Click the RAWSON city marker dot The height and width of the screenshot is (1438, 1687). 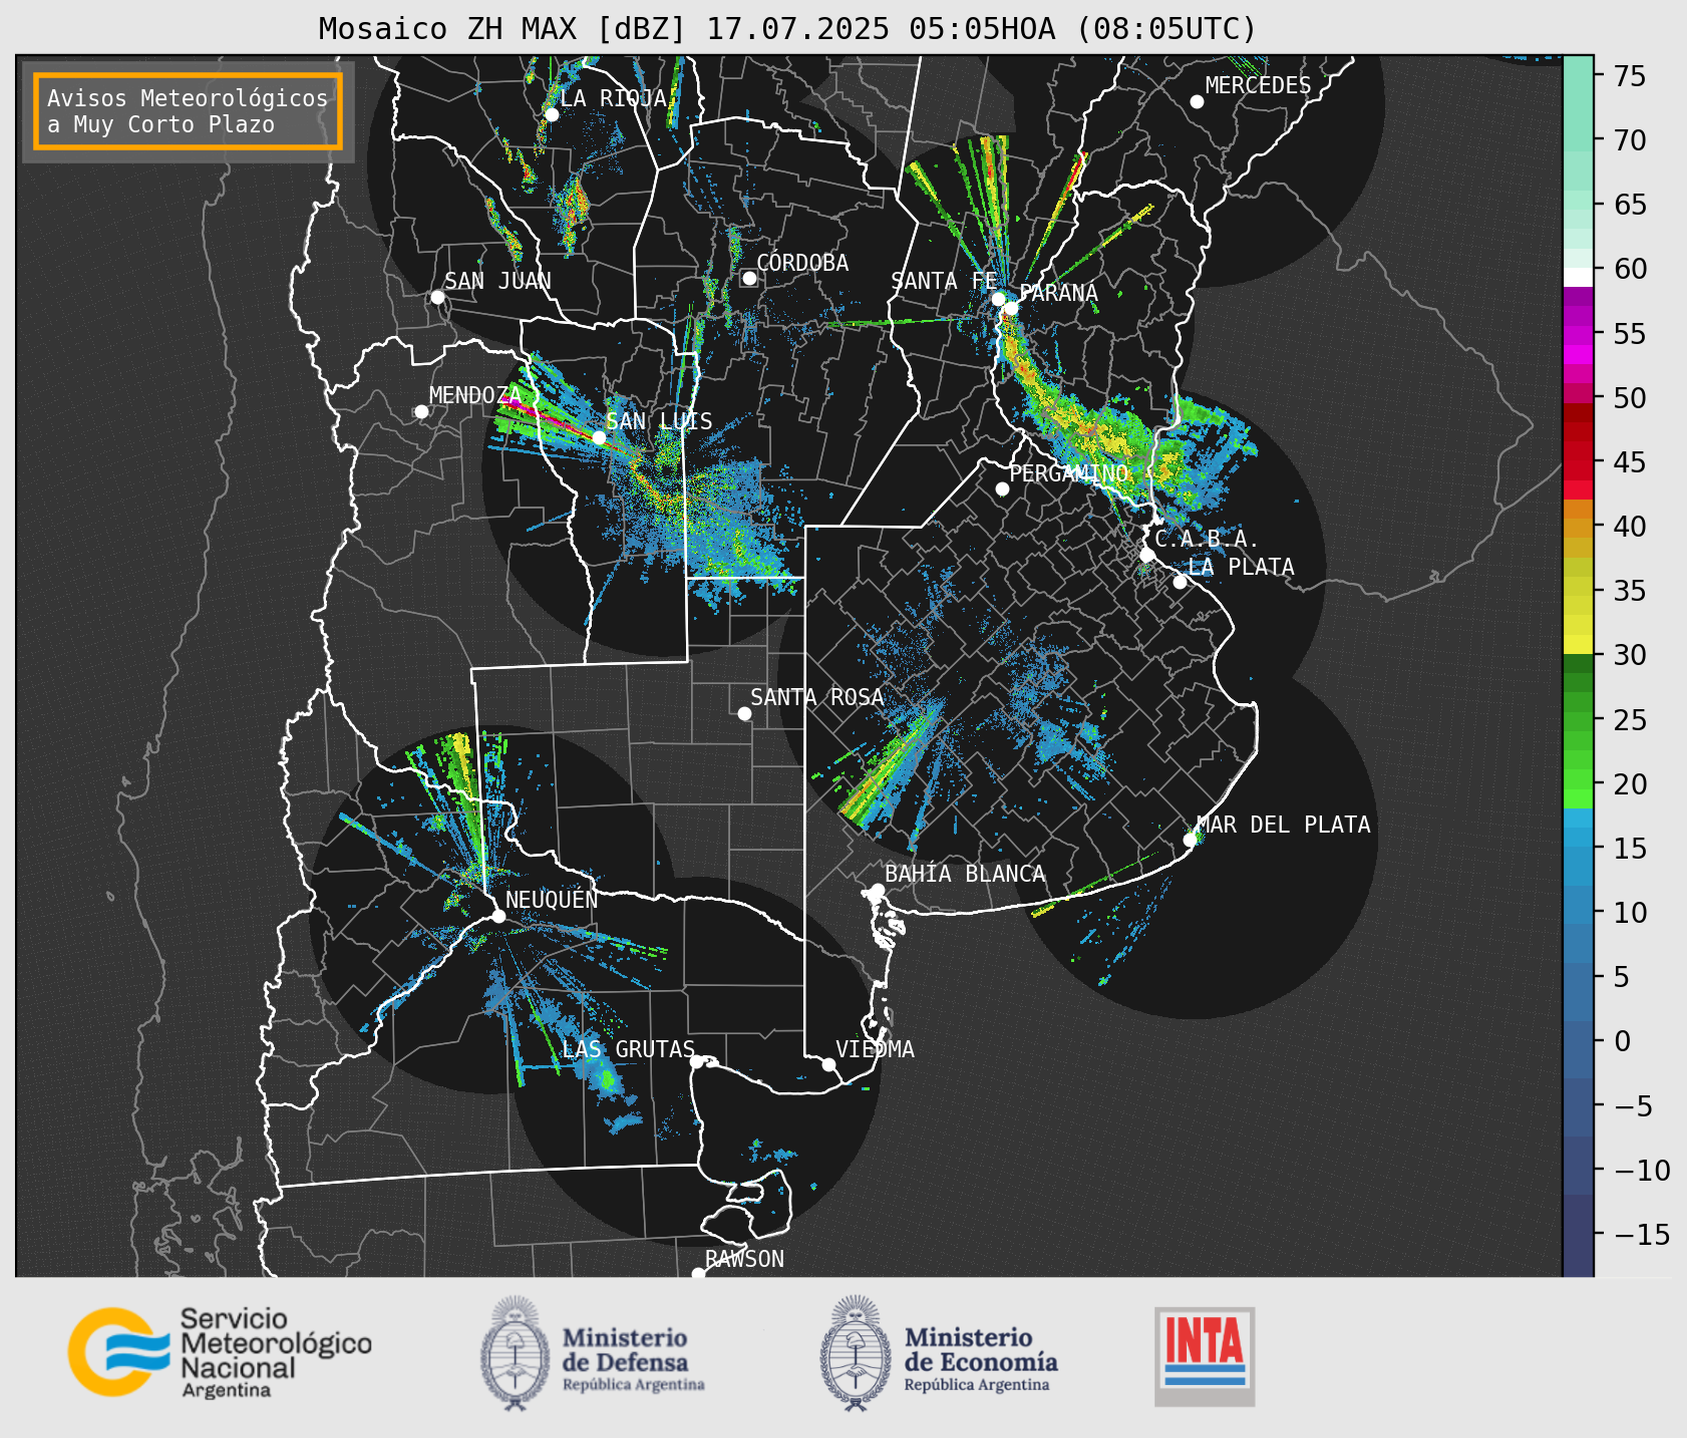pos(698,1273)
